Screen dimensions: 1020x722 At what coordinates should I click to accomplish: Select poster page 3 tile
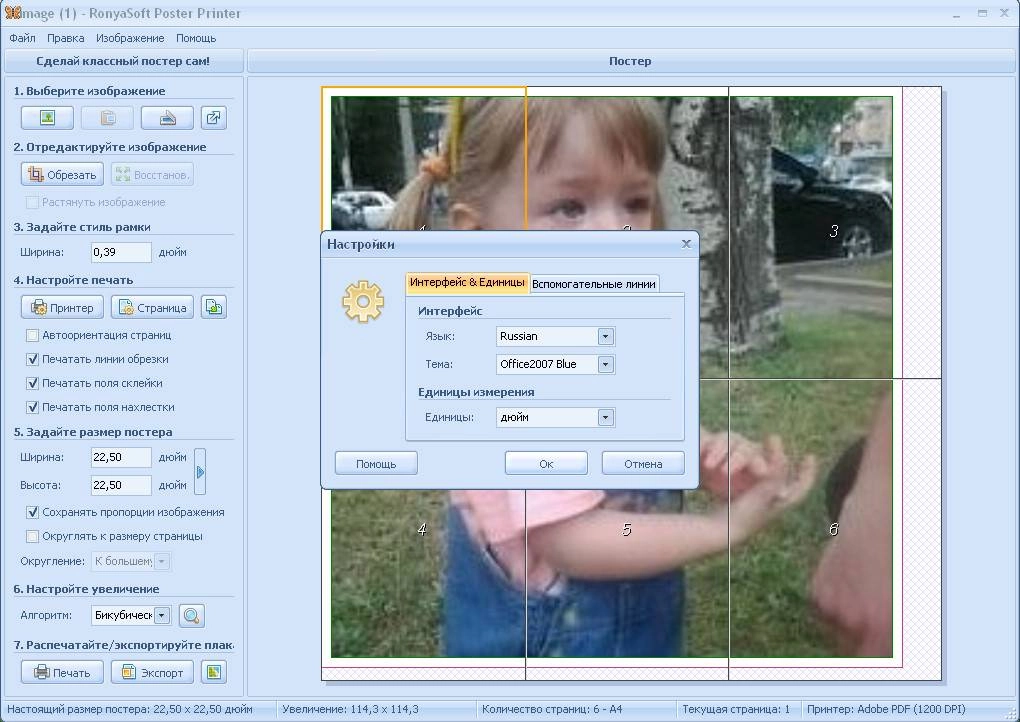tap(835, 232)
